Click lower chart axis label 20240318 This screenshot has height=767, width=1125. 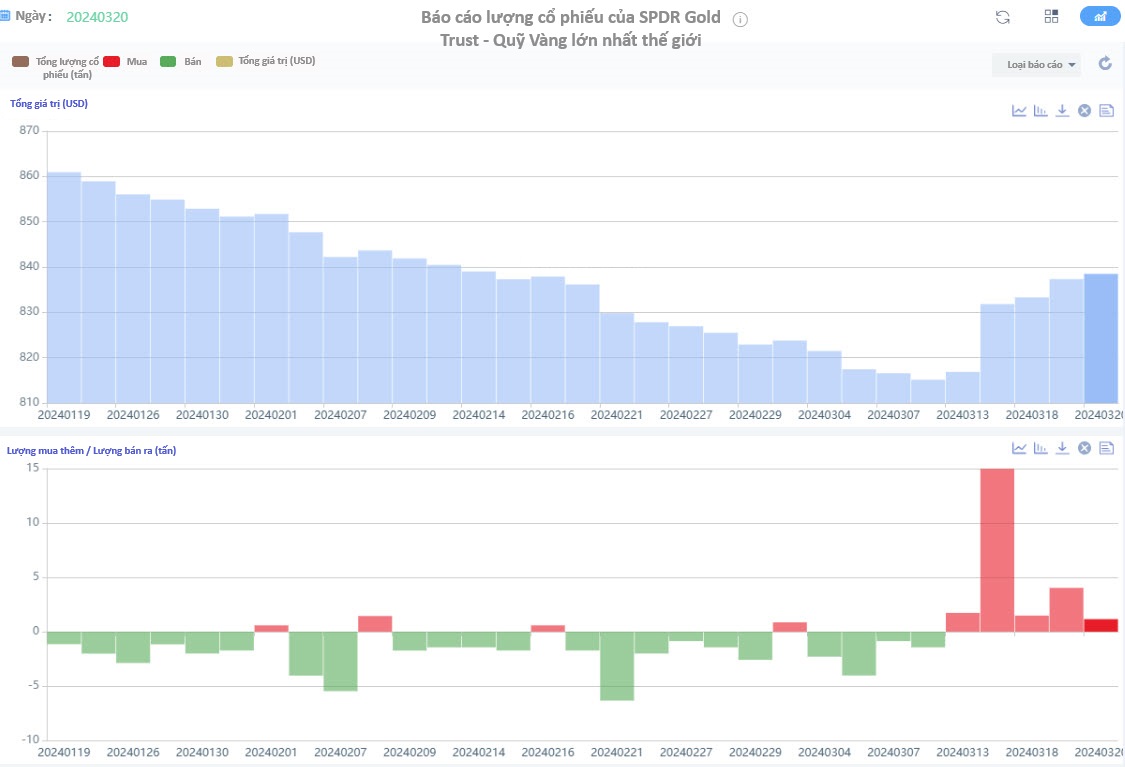pos(1032,752)
